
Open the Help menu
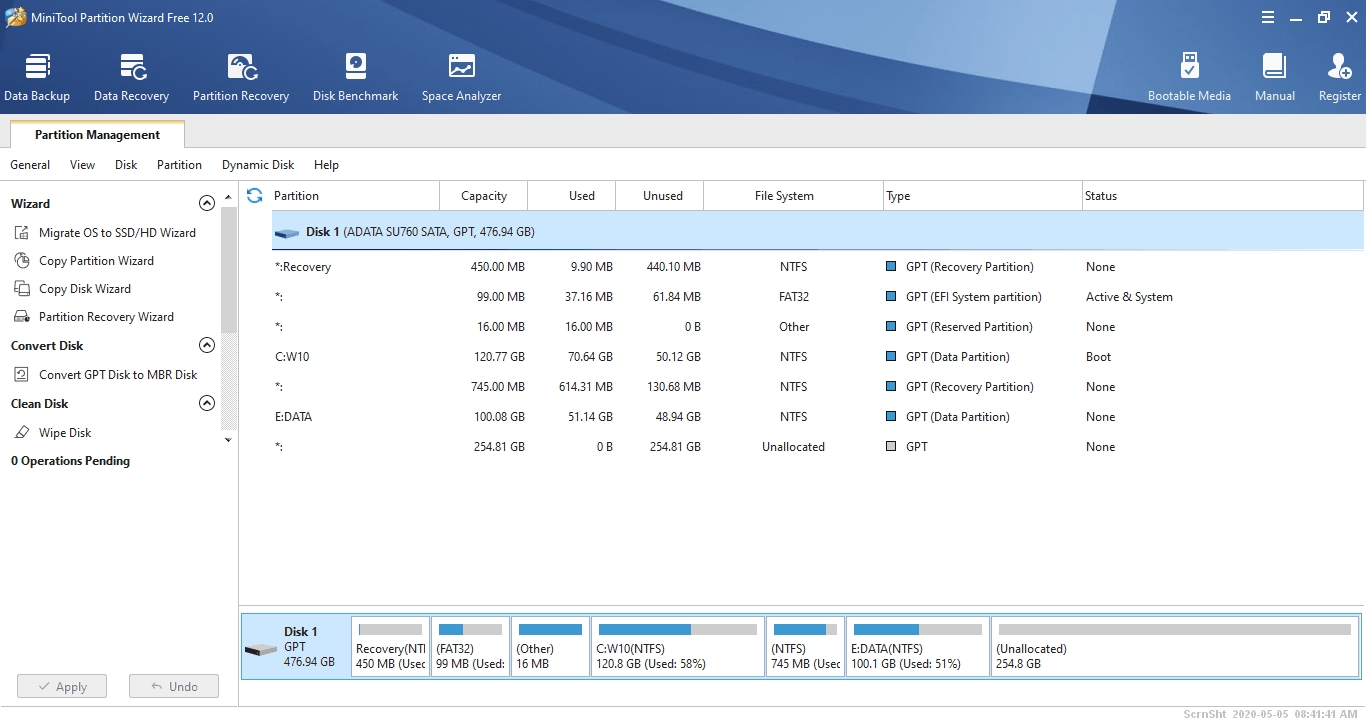326,165
